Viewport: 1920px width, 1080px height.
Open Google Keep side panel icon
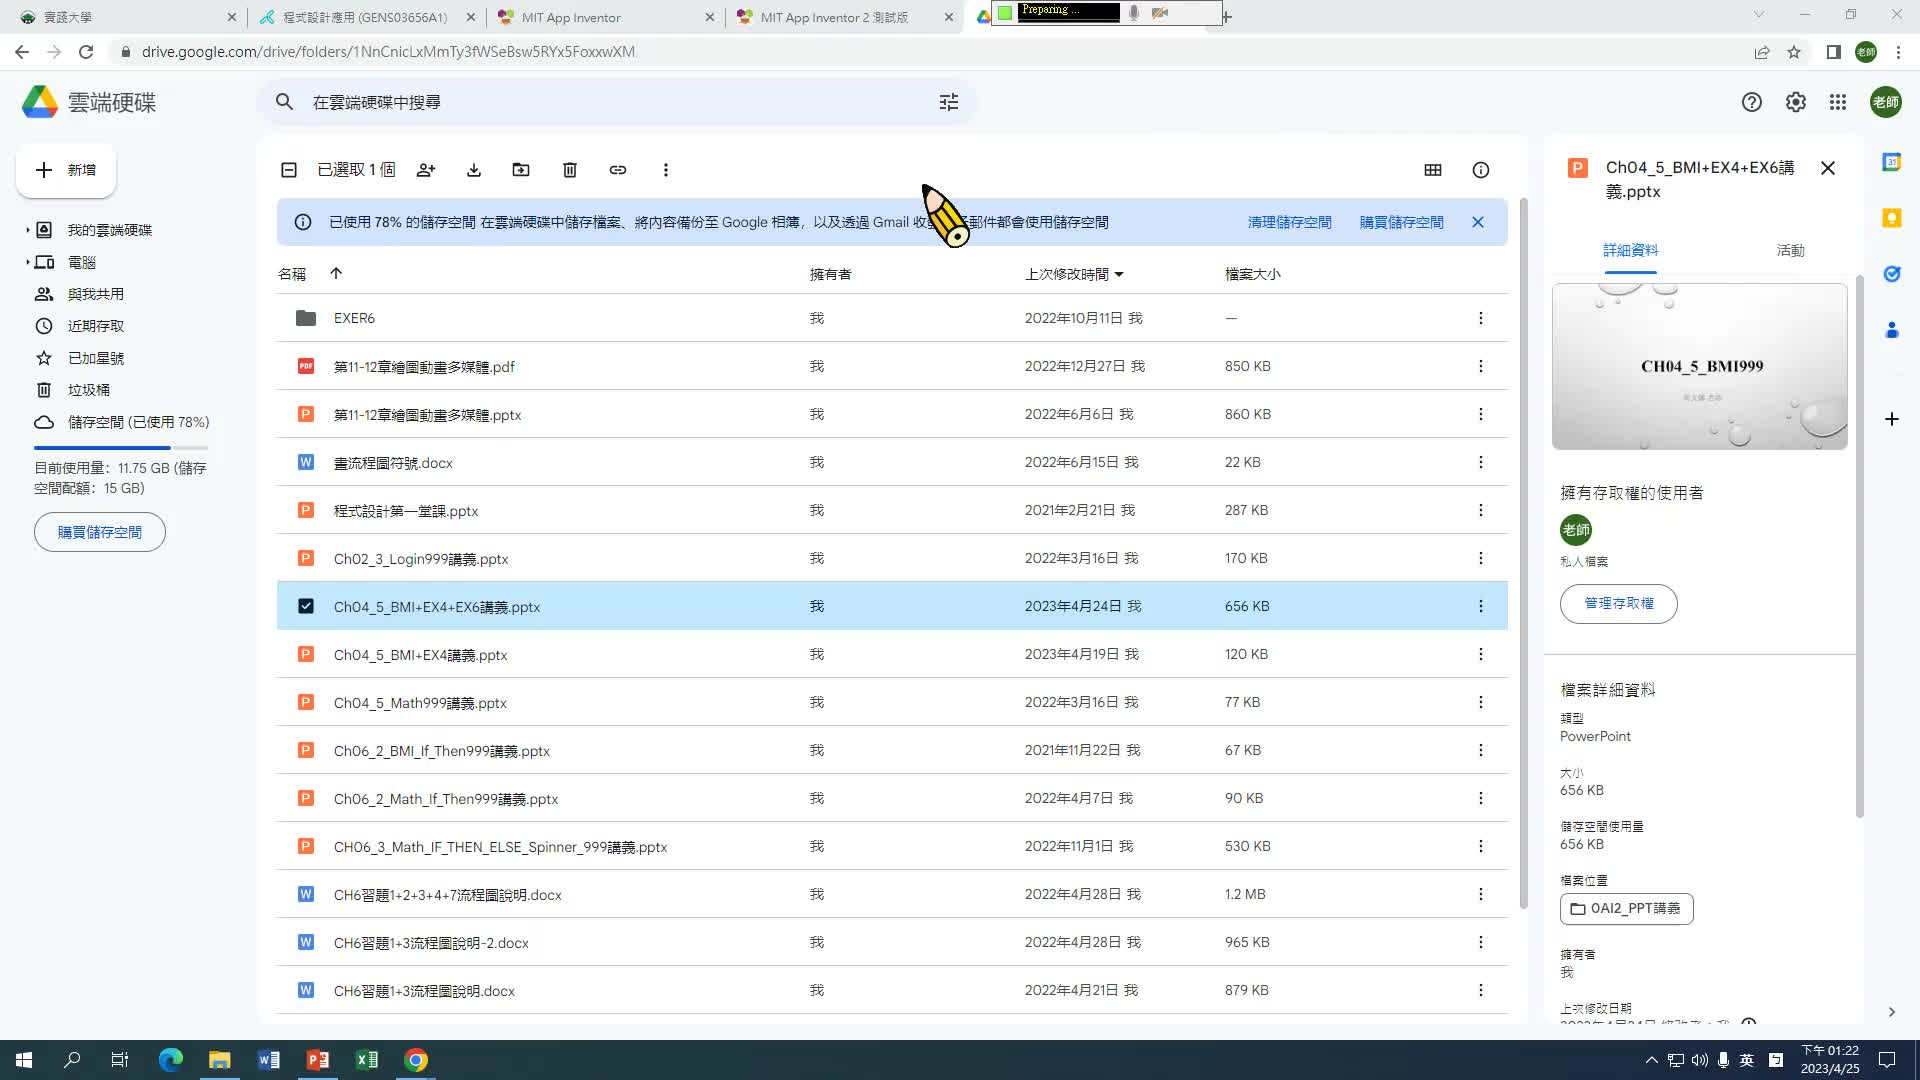(1891, 218)
